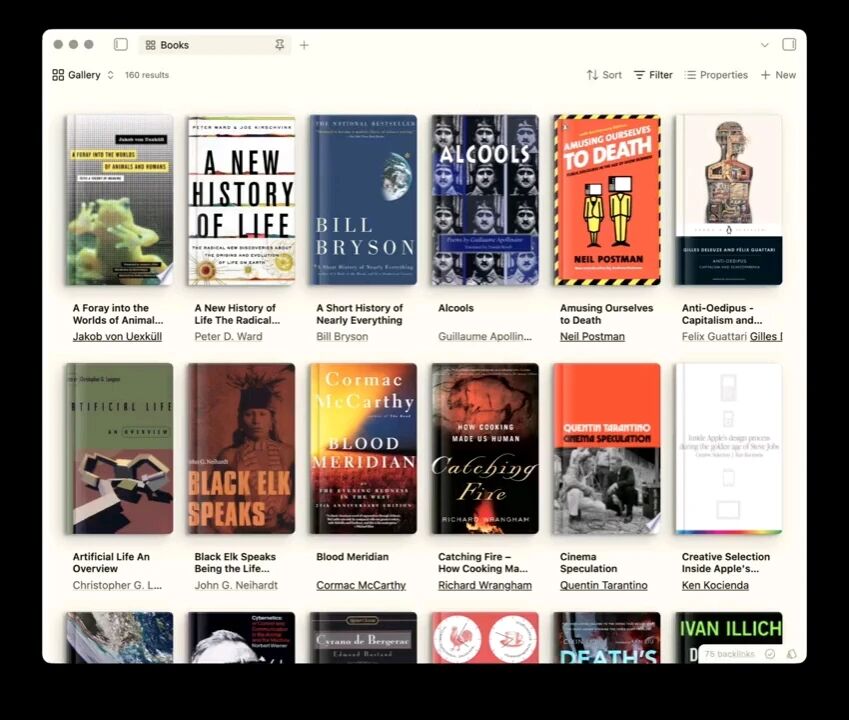This screenshot has height=720, width=849.
Task: Click the sync checkmark status icon
Action: [x=770, y=654]
